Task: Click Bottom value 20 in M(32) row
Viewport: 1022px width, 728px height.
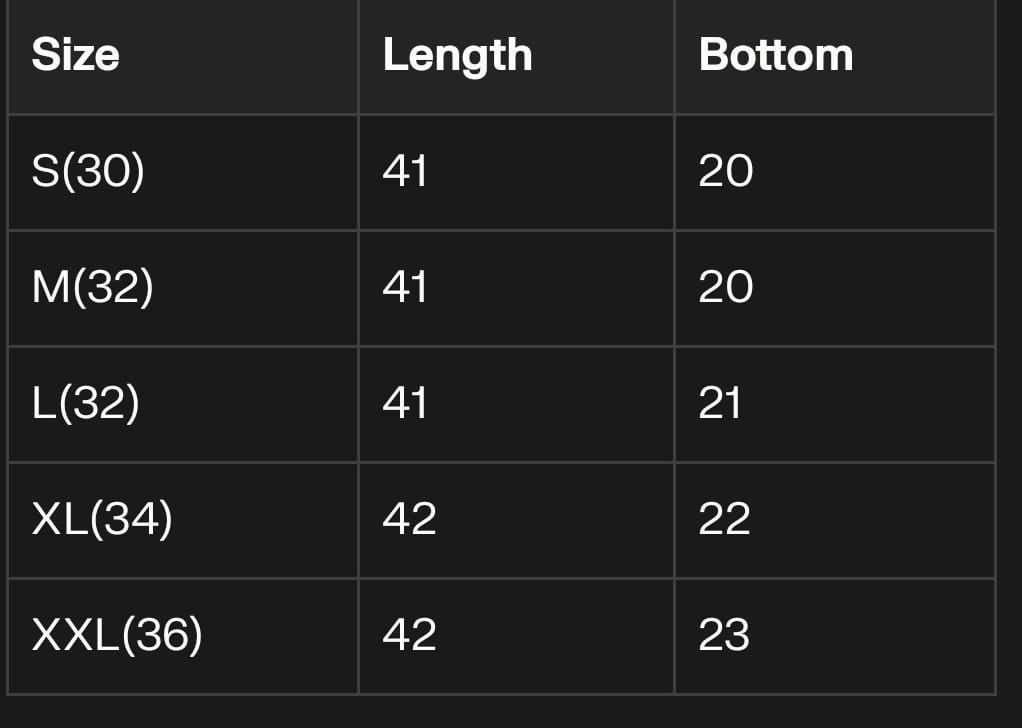Action: pos(726,287)
